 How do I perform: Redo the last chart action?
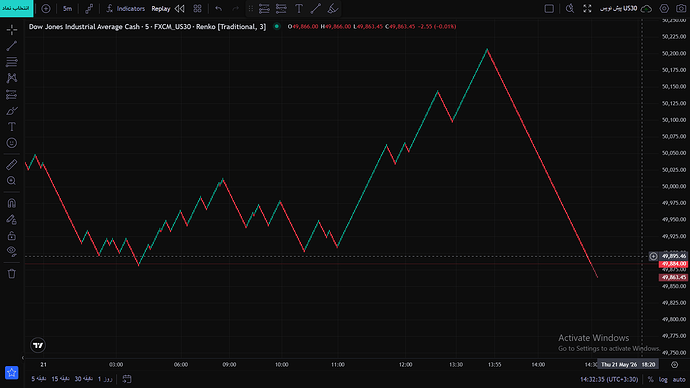(236, 9)
